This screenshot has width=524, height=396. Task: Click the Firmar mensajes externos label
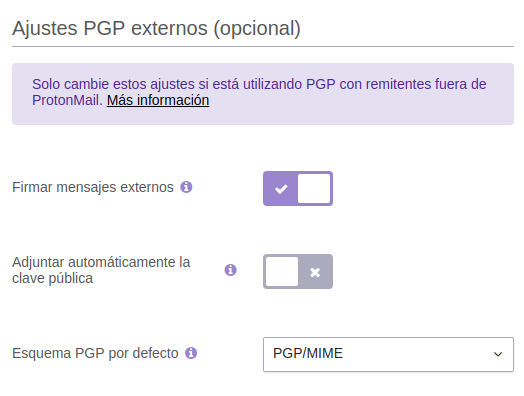pos(93,187)
